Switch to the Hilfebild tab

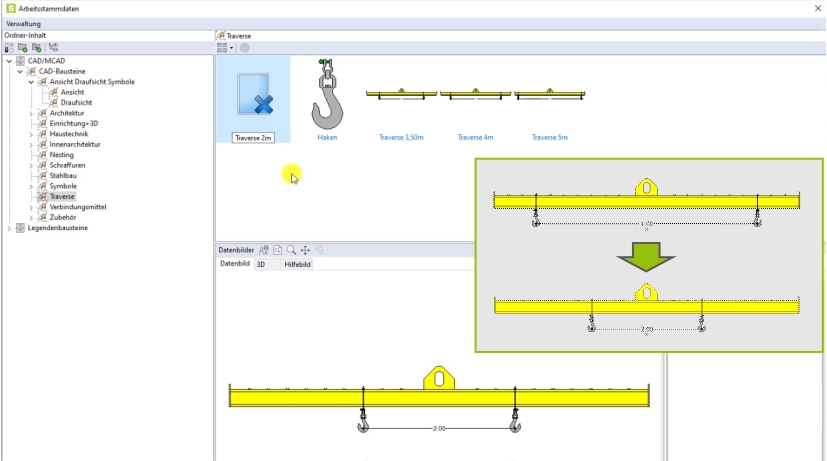coord(297,265)
